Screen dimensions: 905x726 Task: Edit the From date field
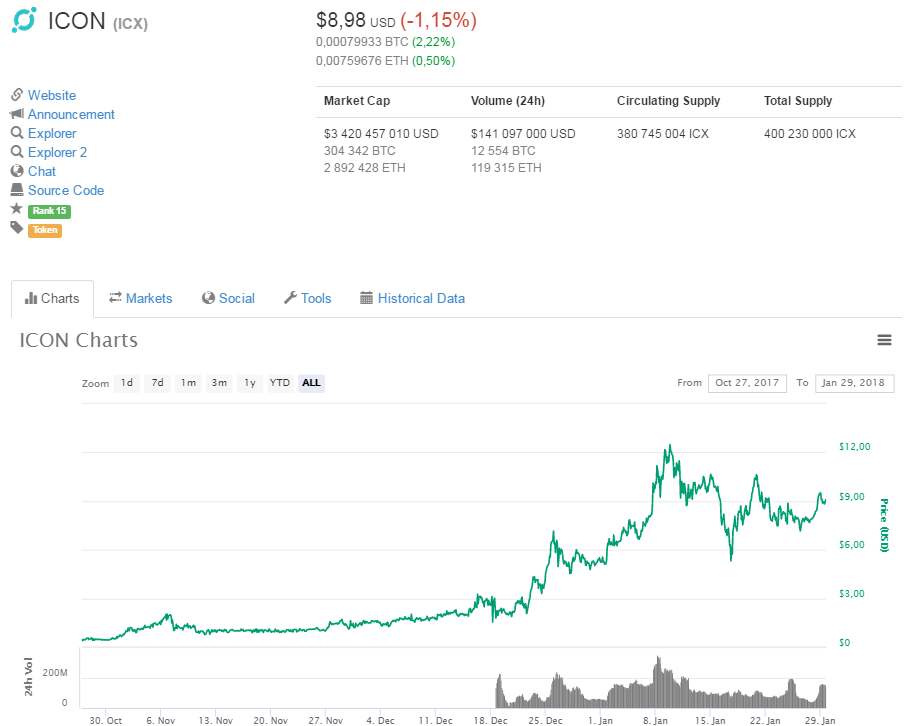click(x=747, y=383)
